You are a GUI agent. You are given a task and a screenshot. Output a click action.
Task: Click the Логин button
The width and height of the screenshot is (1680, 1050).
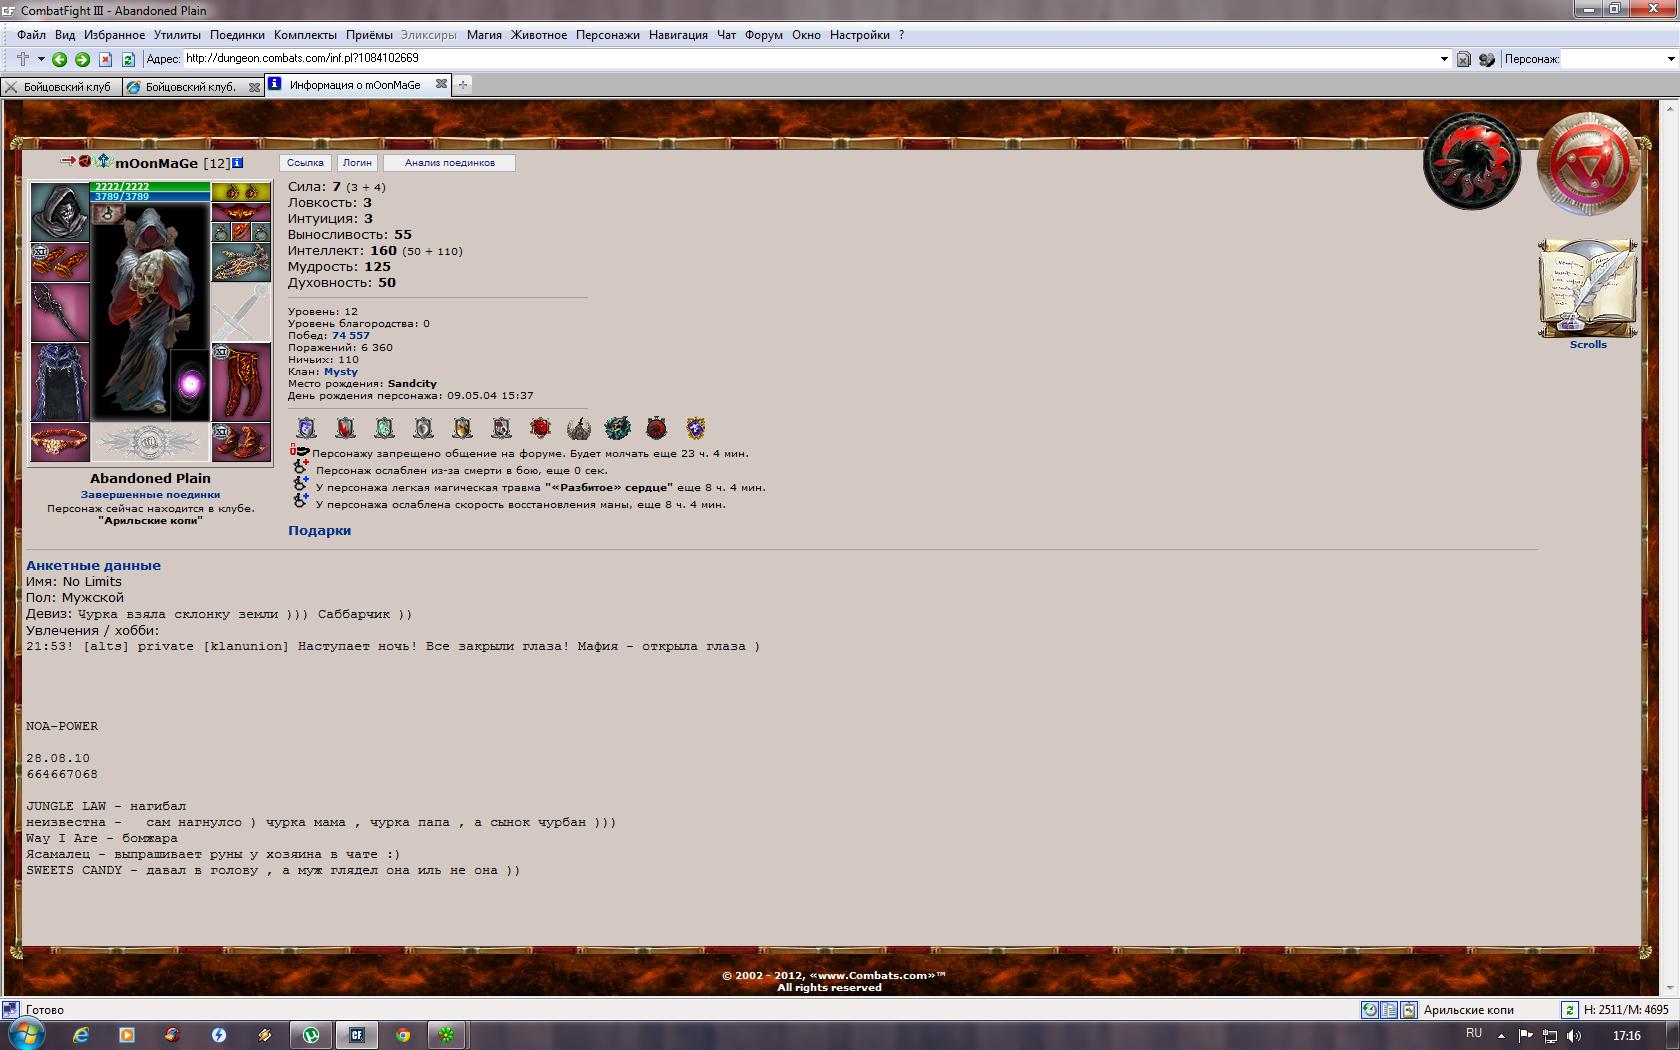click(357, 163)
